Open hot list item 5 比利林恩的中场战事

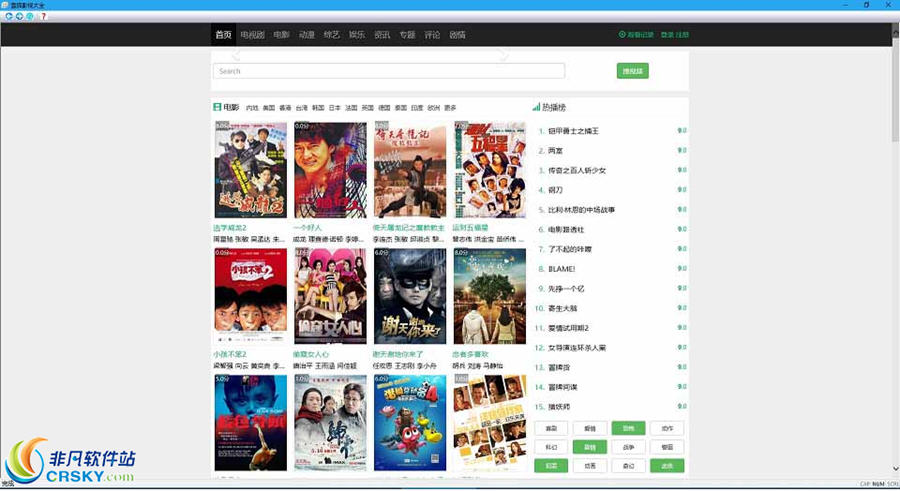coord(581,210)
